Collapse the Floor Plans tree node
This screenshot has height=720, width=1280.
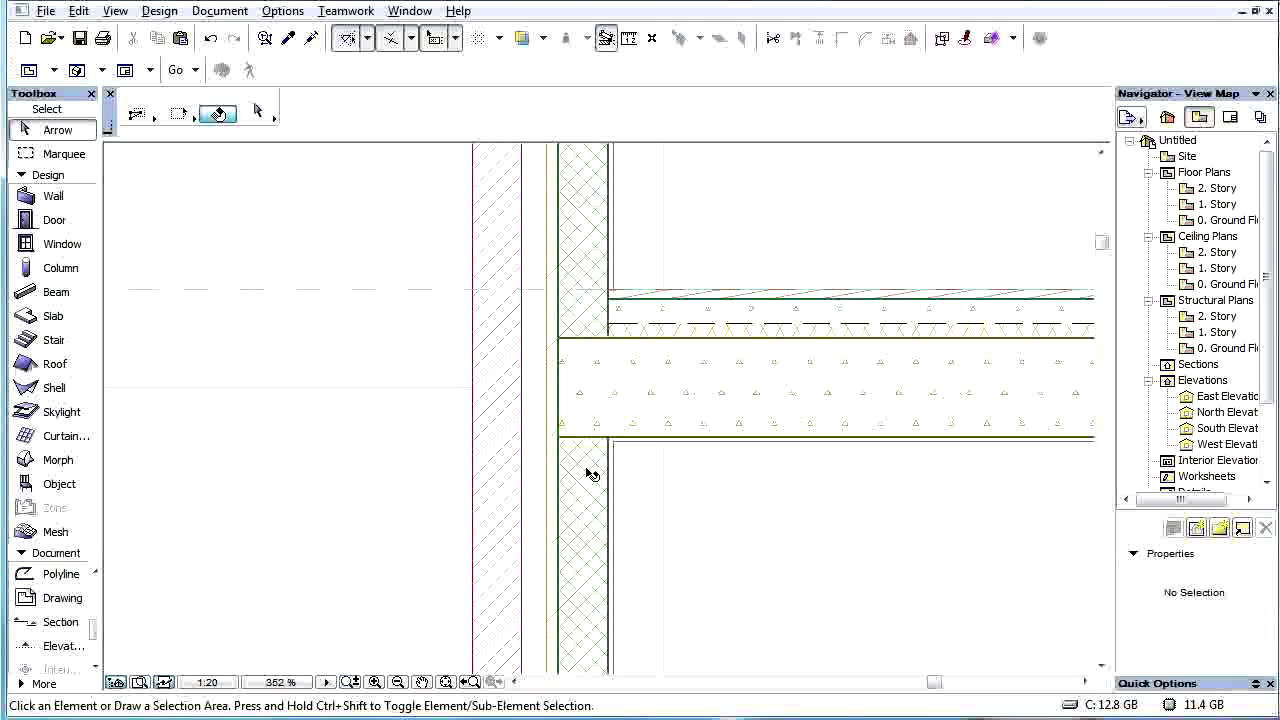[x=1150, y=173]
